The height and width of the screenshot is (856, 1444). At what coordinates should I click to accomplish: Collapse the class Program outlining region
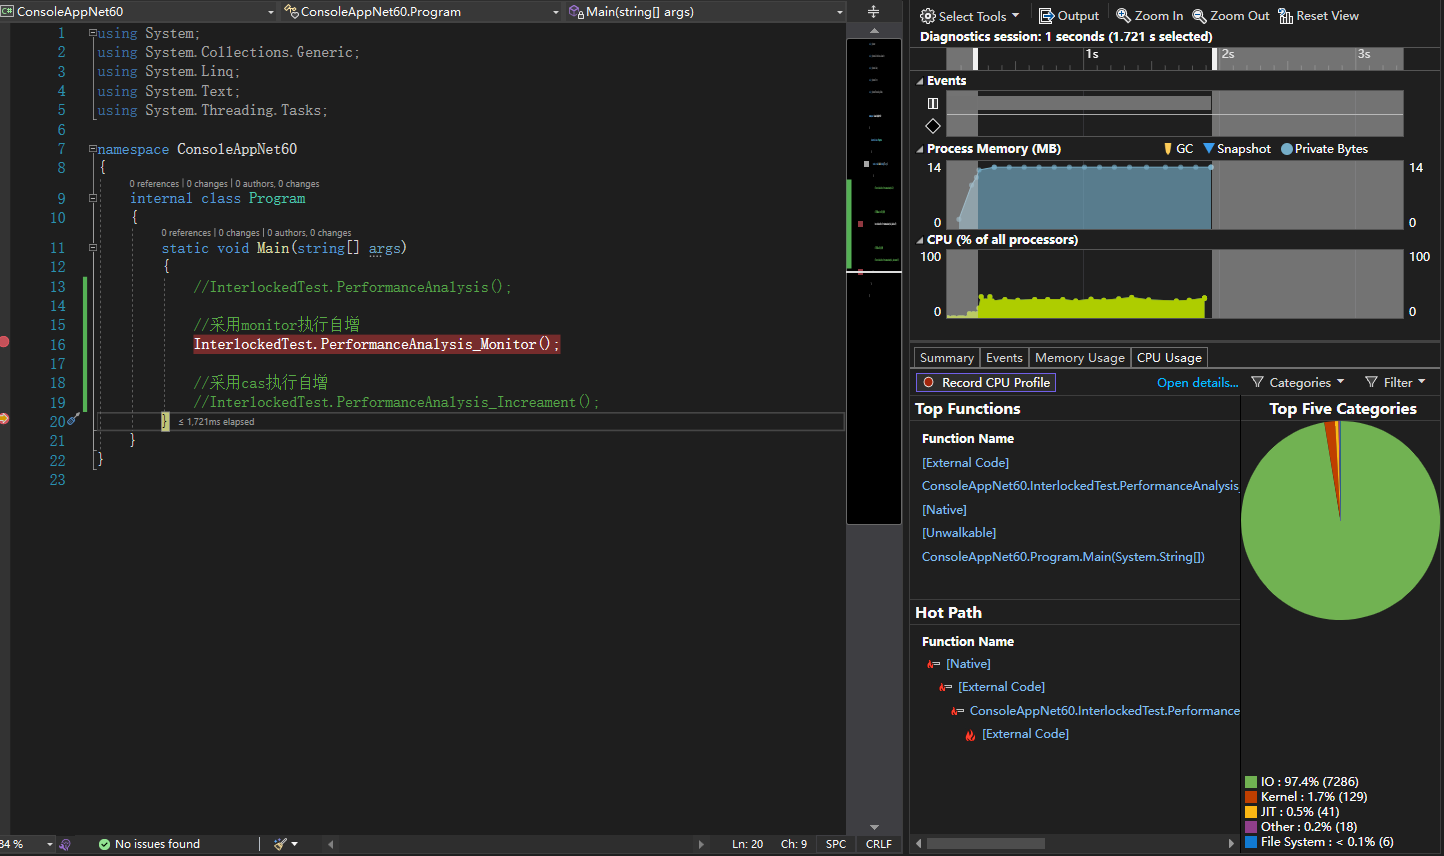tap(93, 198)
